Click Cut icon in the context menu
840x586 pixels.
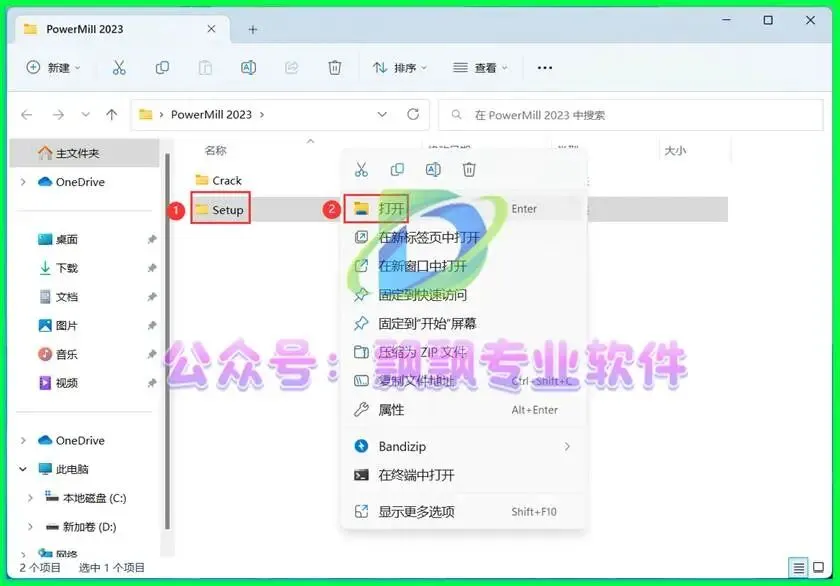tap(362, 170)
